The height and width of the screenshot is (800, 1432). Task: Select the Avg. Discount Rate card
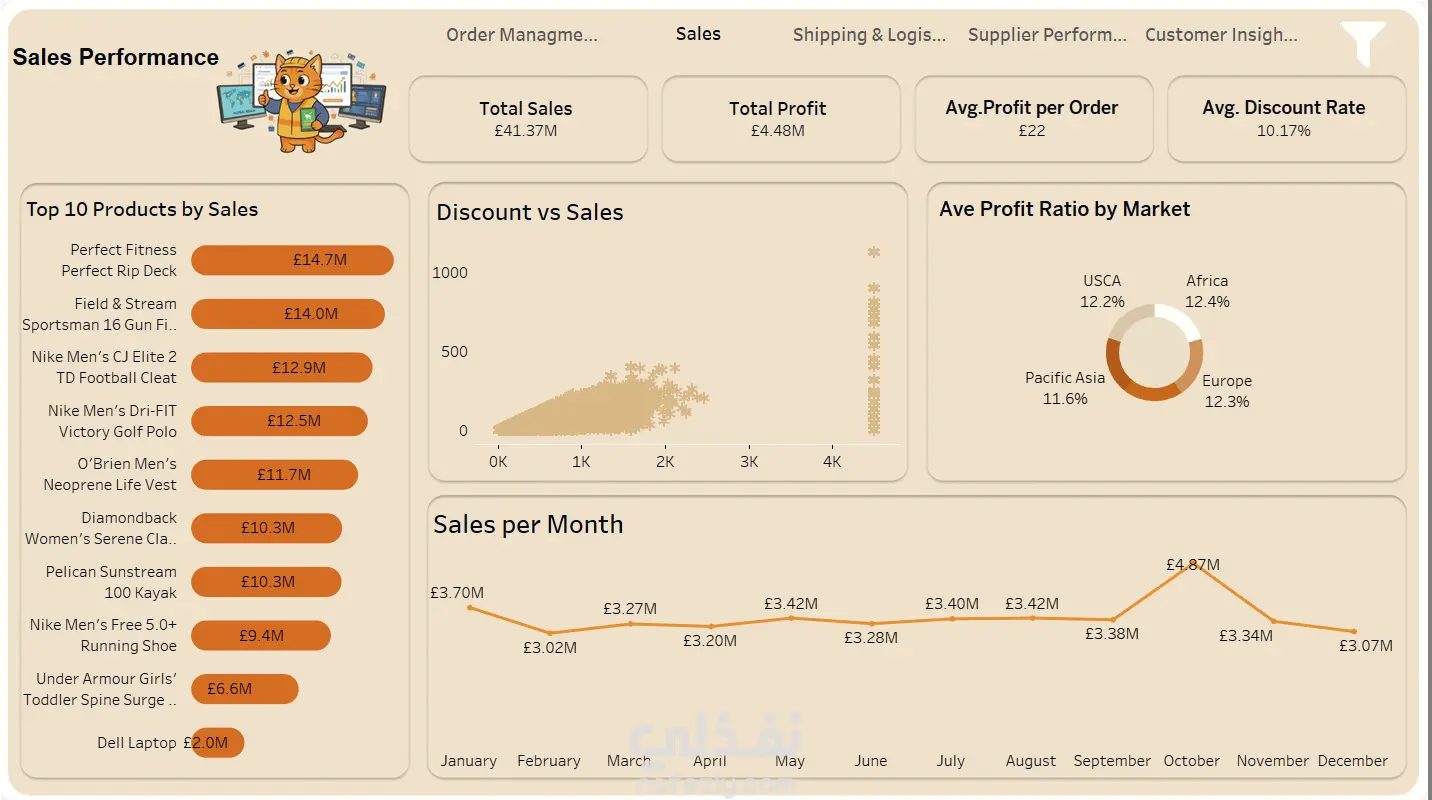tap(1285, 119)
